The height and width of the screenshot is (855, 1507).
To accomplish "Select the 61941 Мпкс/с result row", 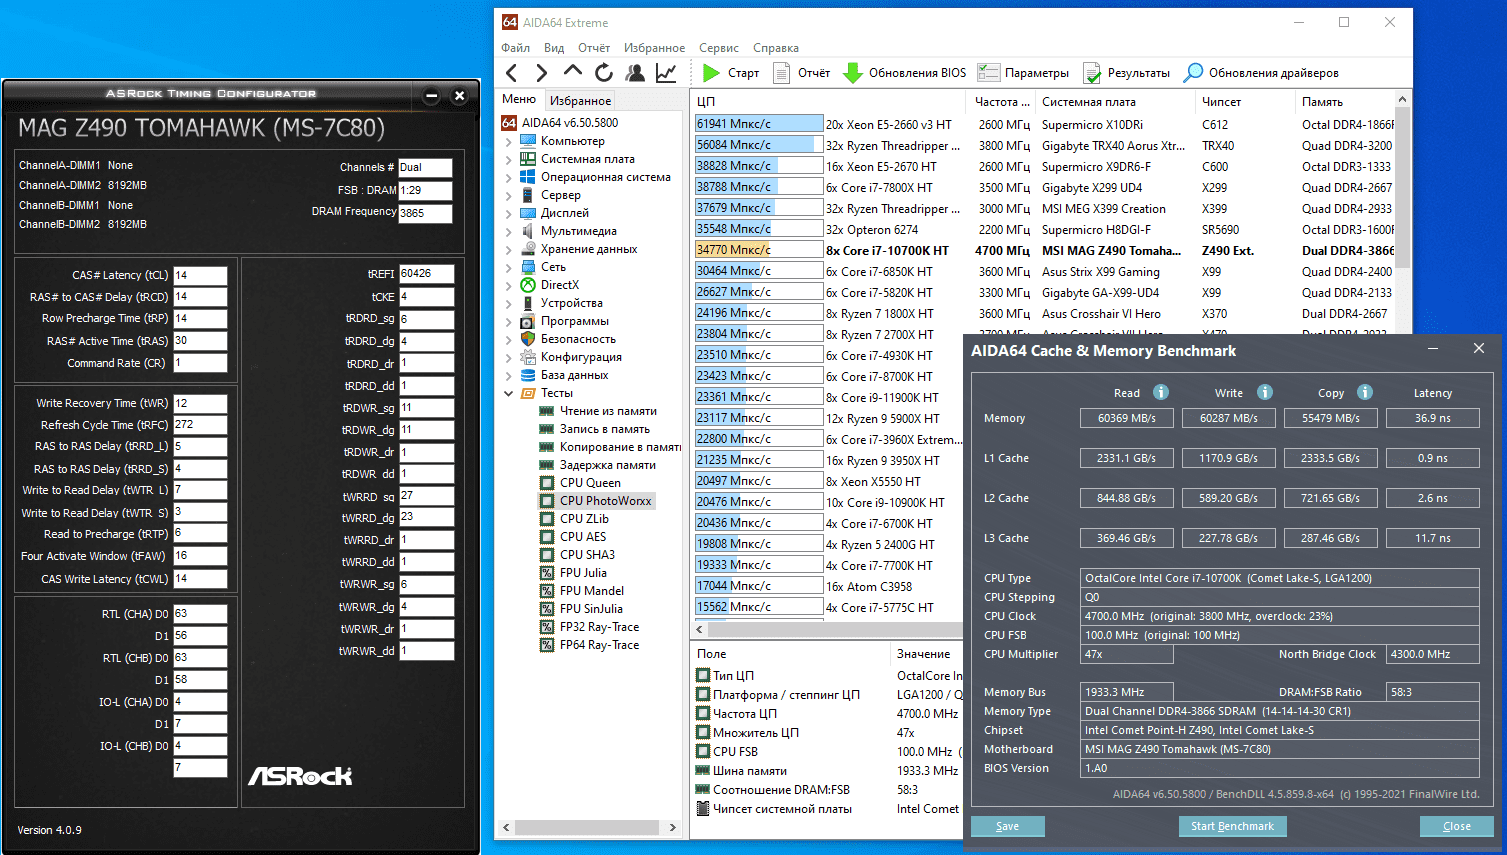I will coord(1045,124).
